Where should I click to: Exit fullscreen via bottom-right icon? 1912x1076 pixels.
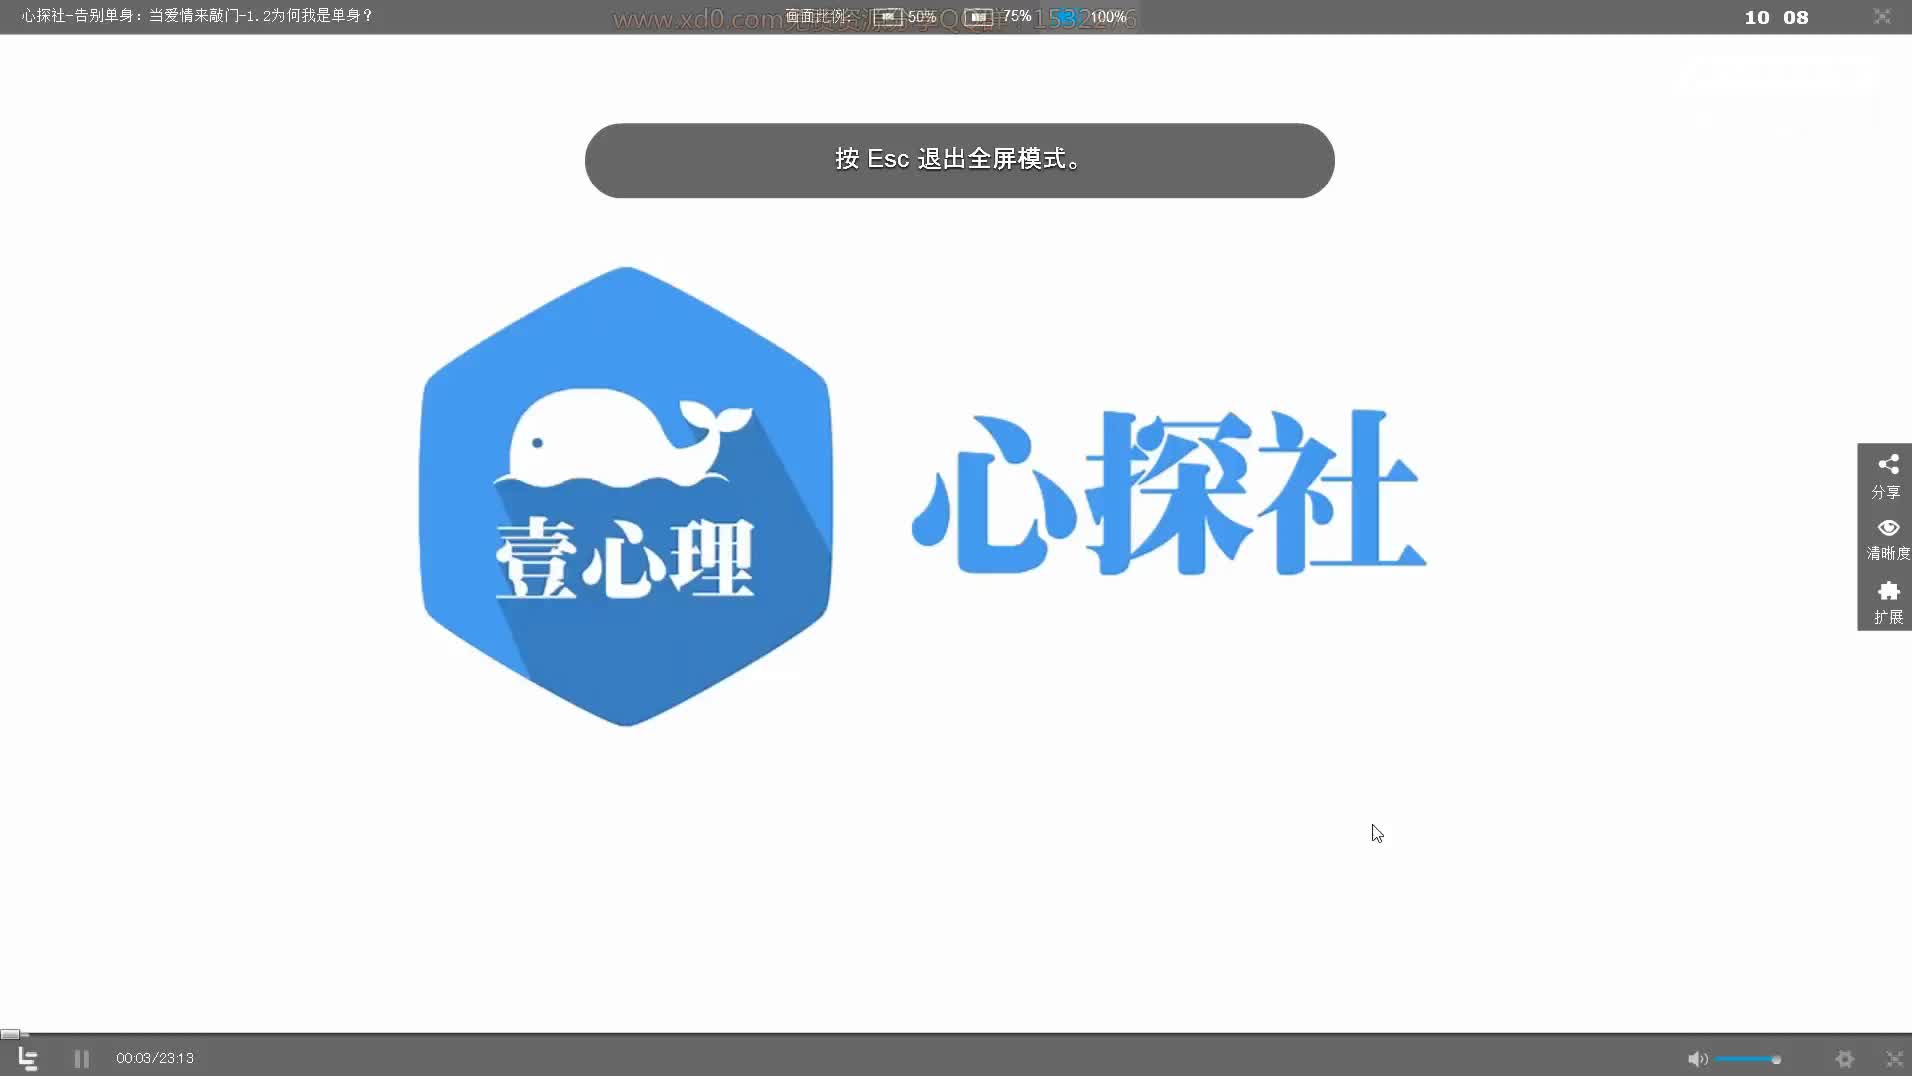1894,1059
